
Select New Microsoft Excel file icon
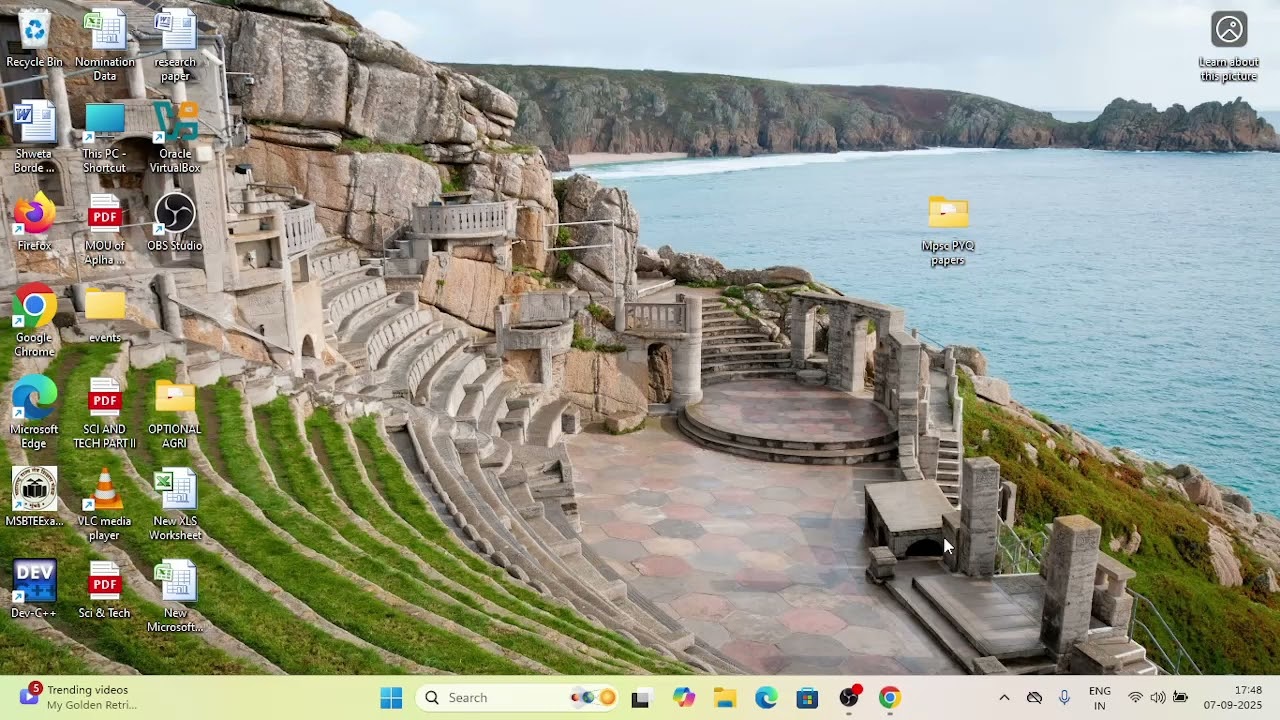point(175,597)
